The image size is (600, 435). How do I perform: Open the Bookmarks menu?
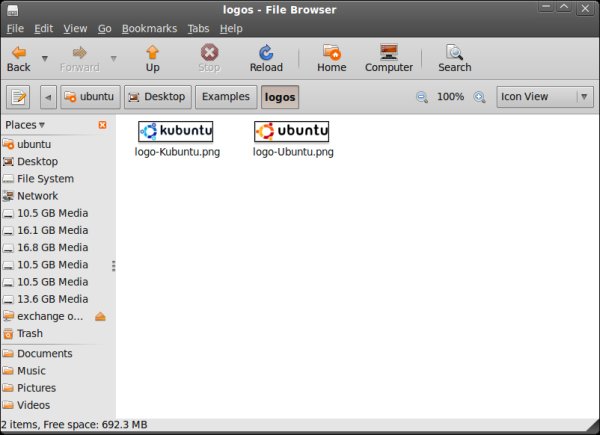point(149,29)
